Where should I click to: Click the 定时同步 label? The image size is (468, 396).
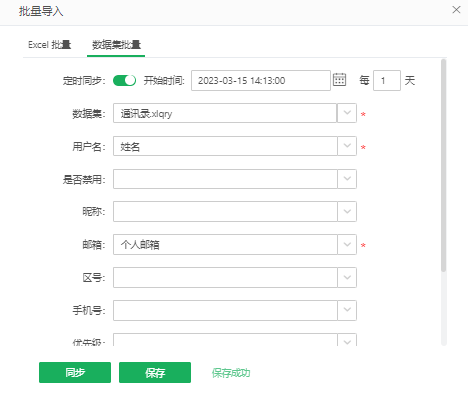[x=84, y=81]
